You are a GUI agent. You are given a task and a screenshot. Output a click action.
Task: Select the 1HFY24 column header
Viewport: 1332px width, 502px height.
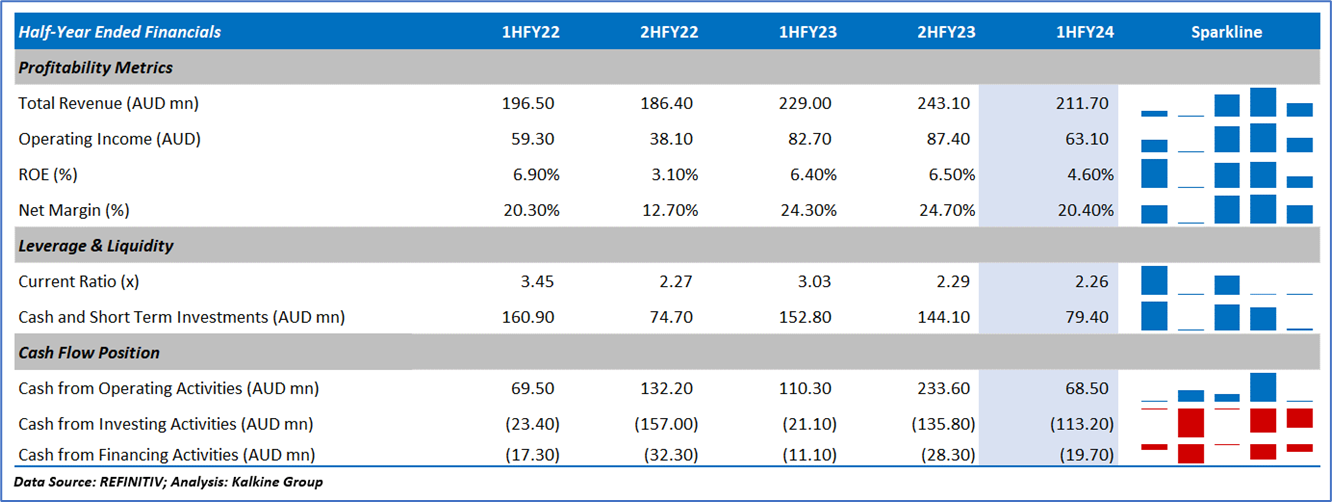1085,32
